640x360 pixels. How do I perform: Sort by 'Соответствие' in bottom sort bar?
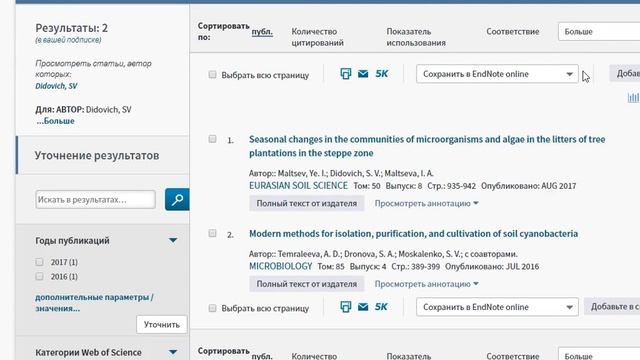[513, 356]
